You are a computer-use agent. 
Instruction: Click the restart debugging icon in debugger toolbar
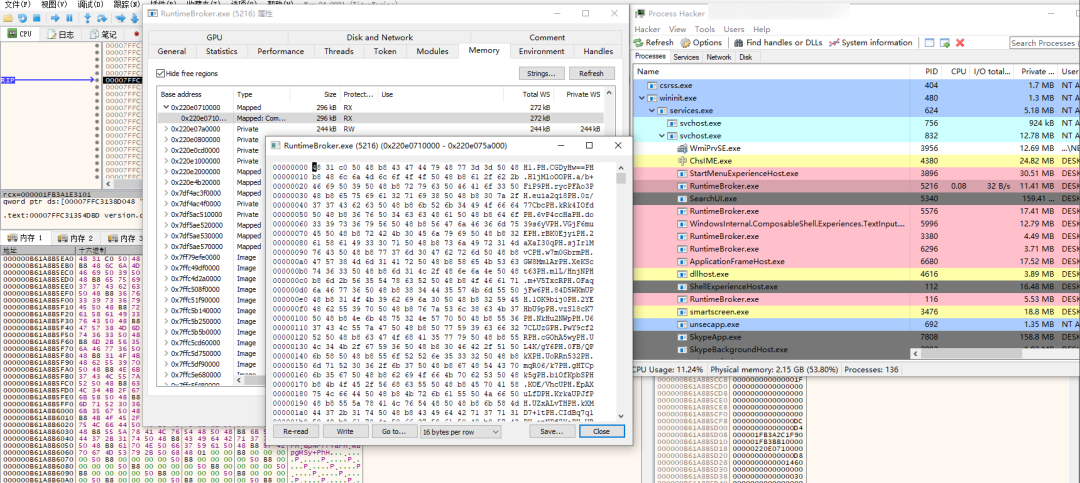click(23, 18)
